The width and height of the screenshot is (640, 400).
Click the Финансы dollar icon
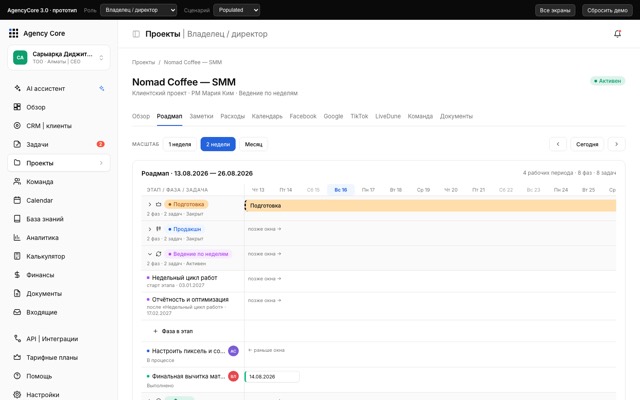tap(17, 275)
